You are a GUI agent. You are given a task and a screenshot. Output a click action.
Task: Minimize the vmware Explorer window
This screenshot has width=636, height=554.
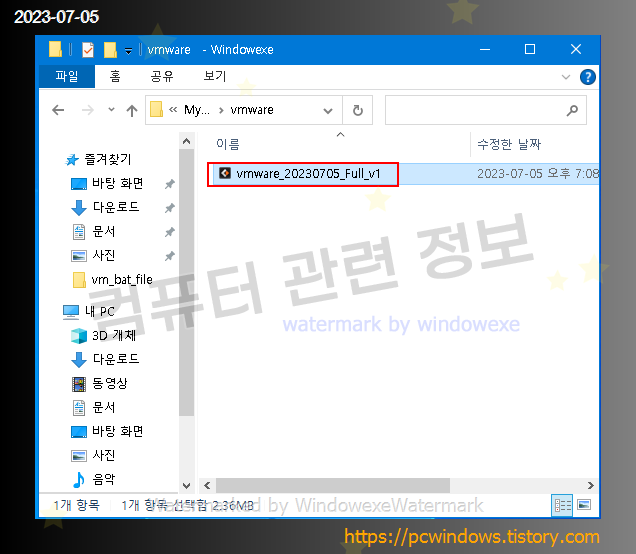(485, 49)
